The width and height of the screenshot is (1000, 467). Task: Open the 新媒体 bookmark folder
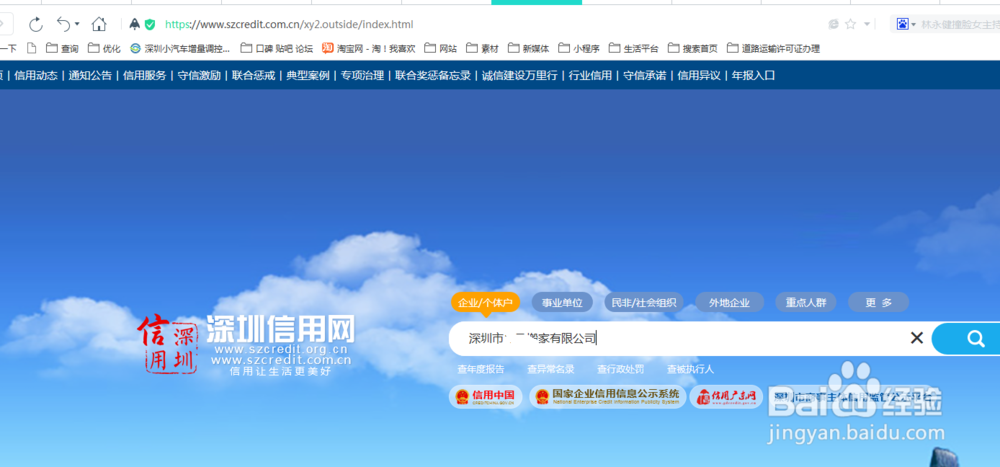[528, 48]
